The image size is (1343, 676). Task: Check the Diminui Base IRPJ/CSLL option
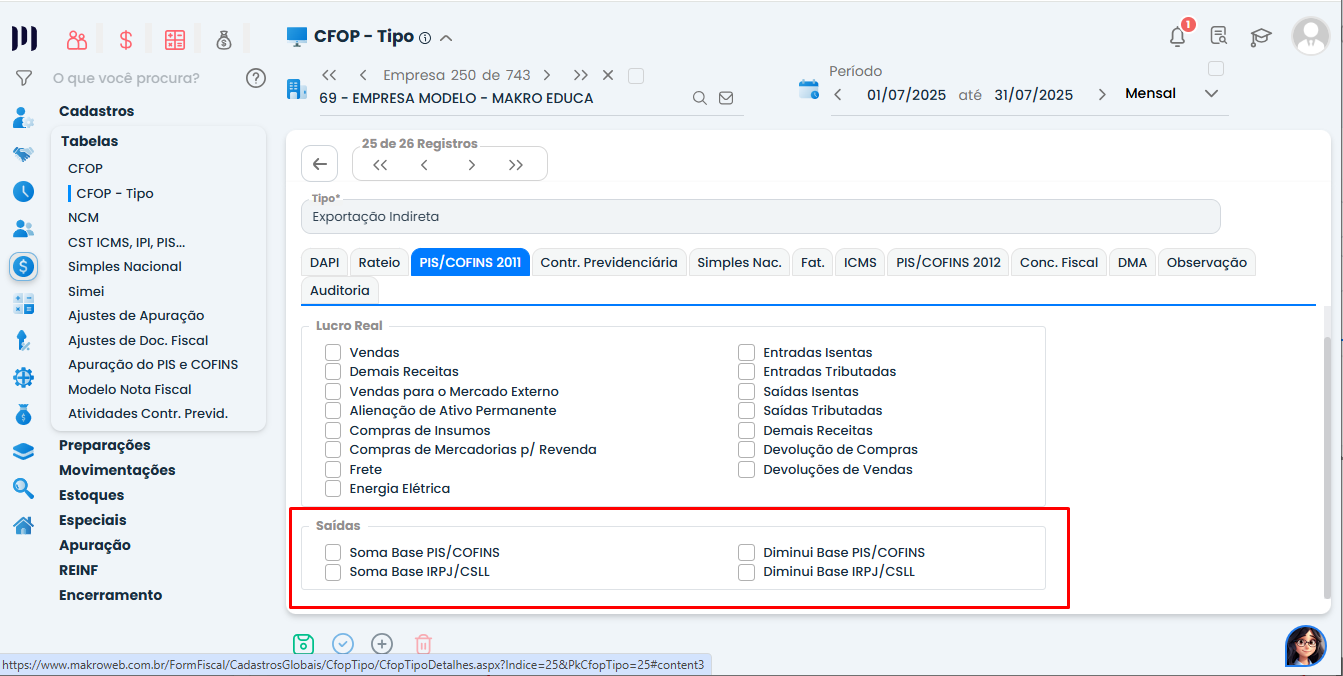coord(746,571)
